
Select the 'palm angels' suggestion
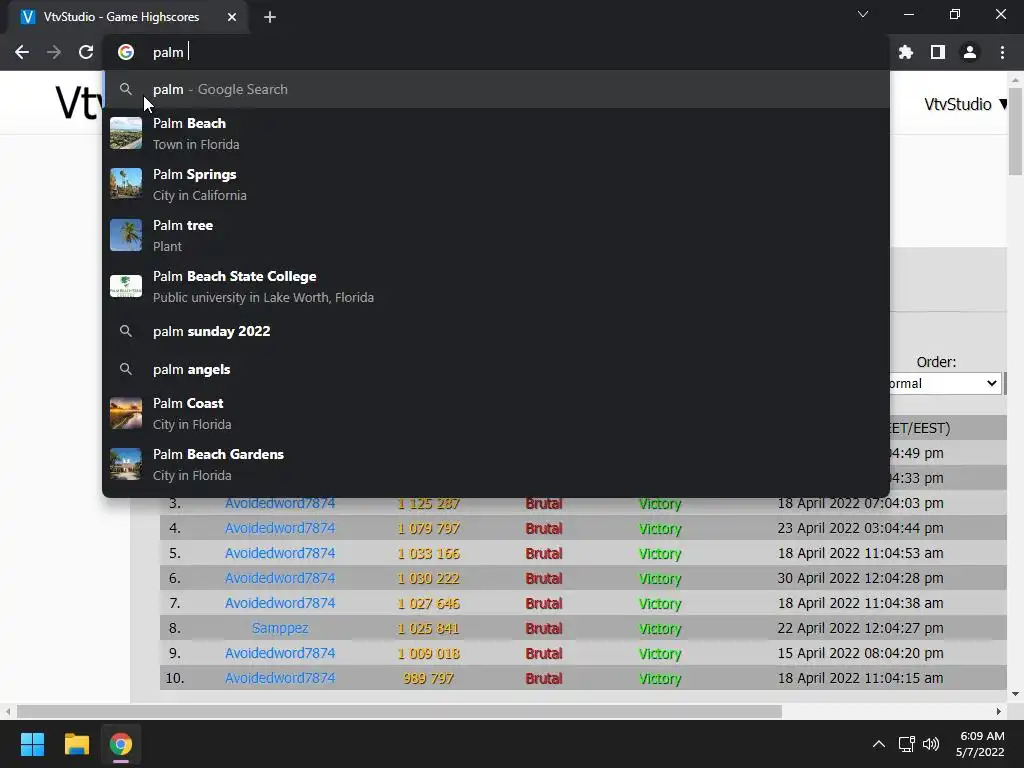[x=496, y=369]
